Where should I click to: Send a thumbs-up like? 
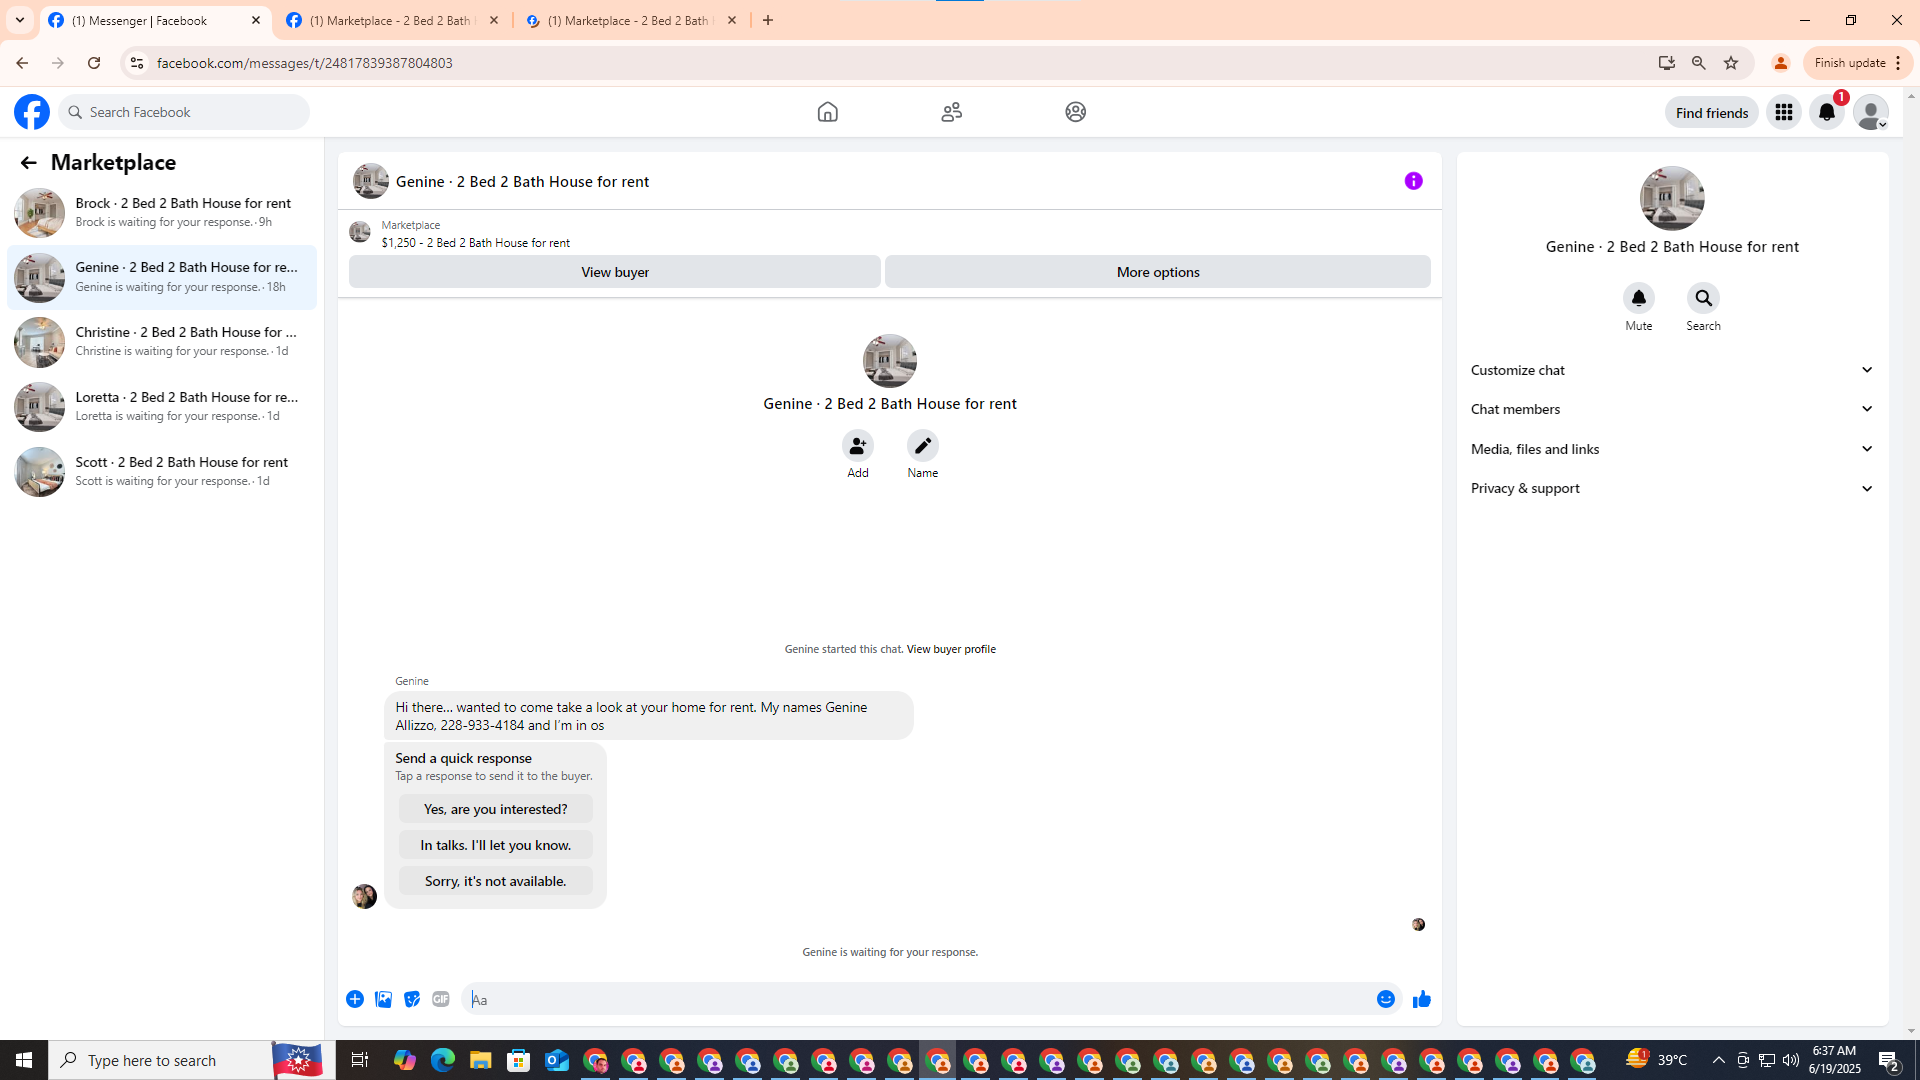point(1421,999)
